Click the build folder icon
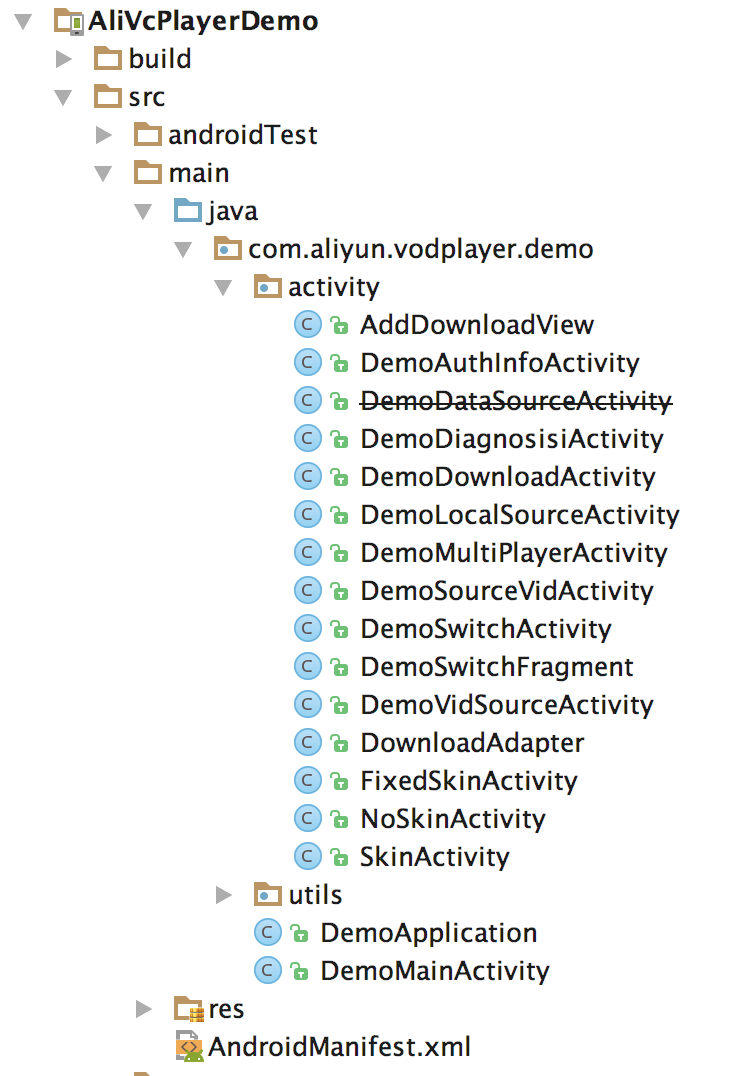This screenshot has height=1076, width=736. click(x=108, y=58)
